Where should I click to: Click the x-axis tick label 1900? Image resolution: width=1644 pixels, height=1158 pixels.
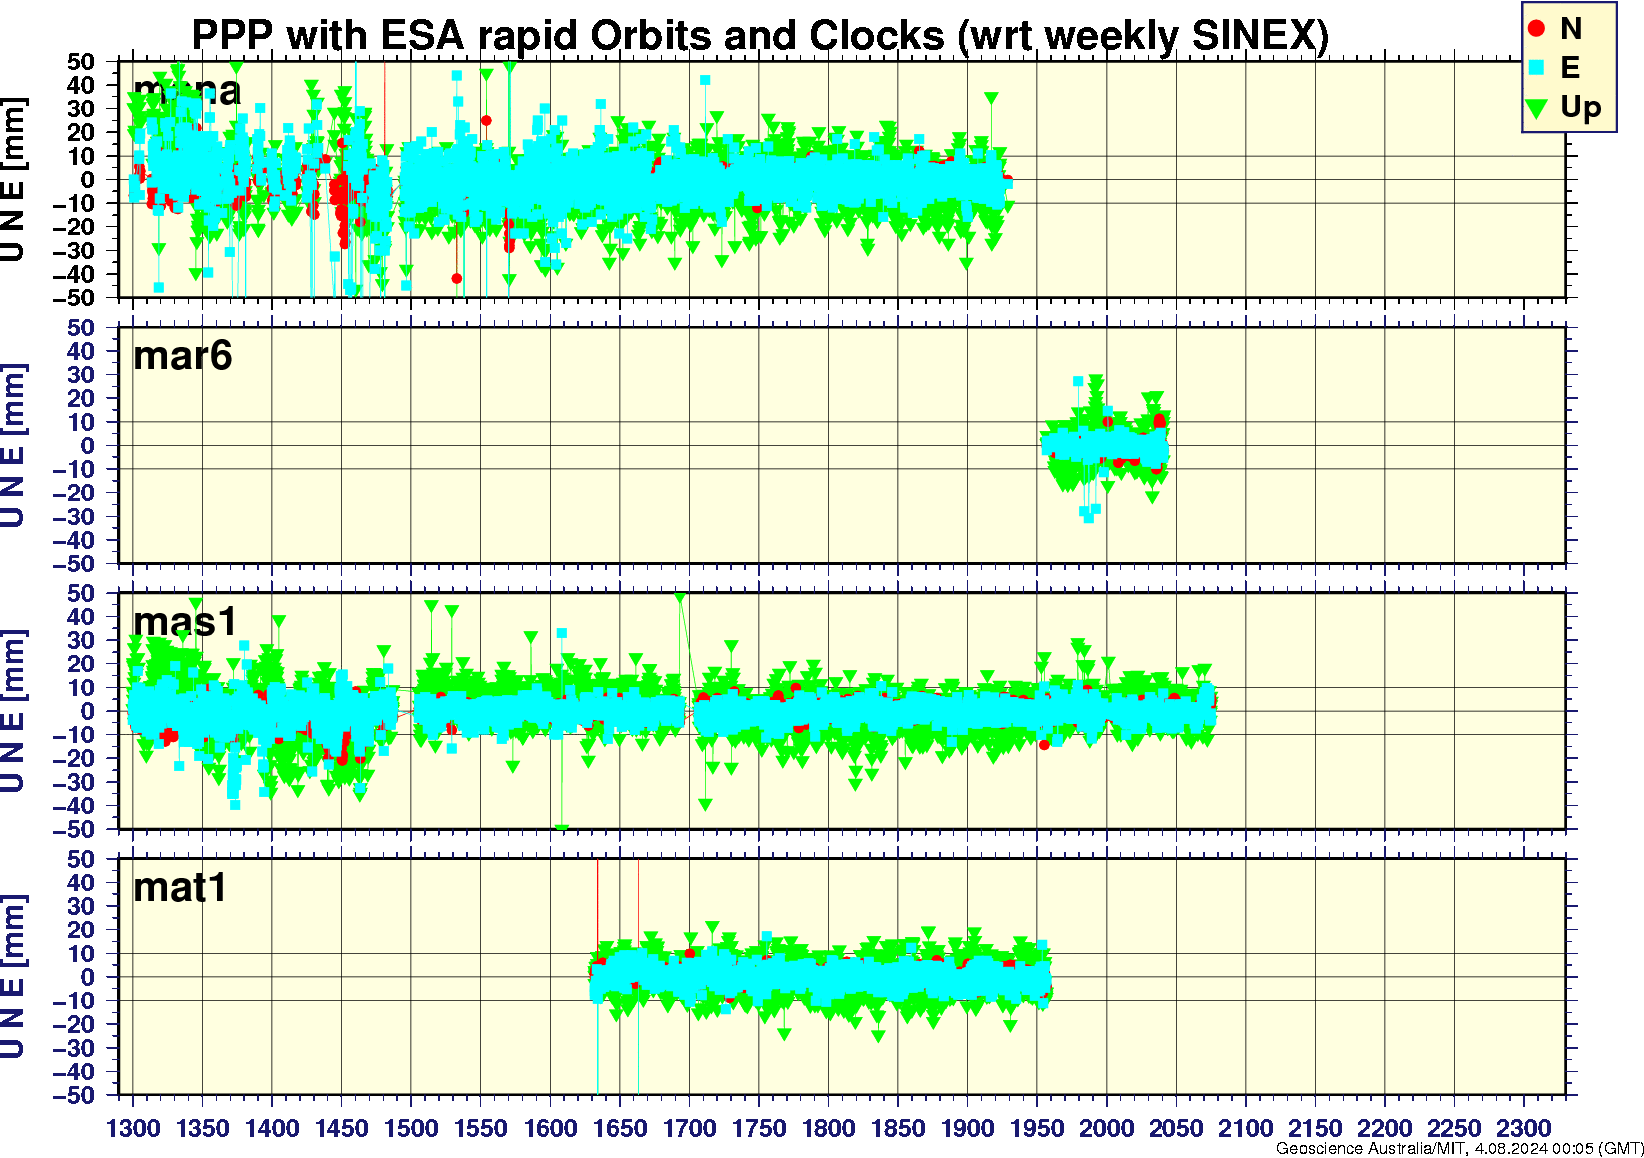tap(967, 1128)
